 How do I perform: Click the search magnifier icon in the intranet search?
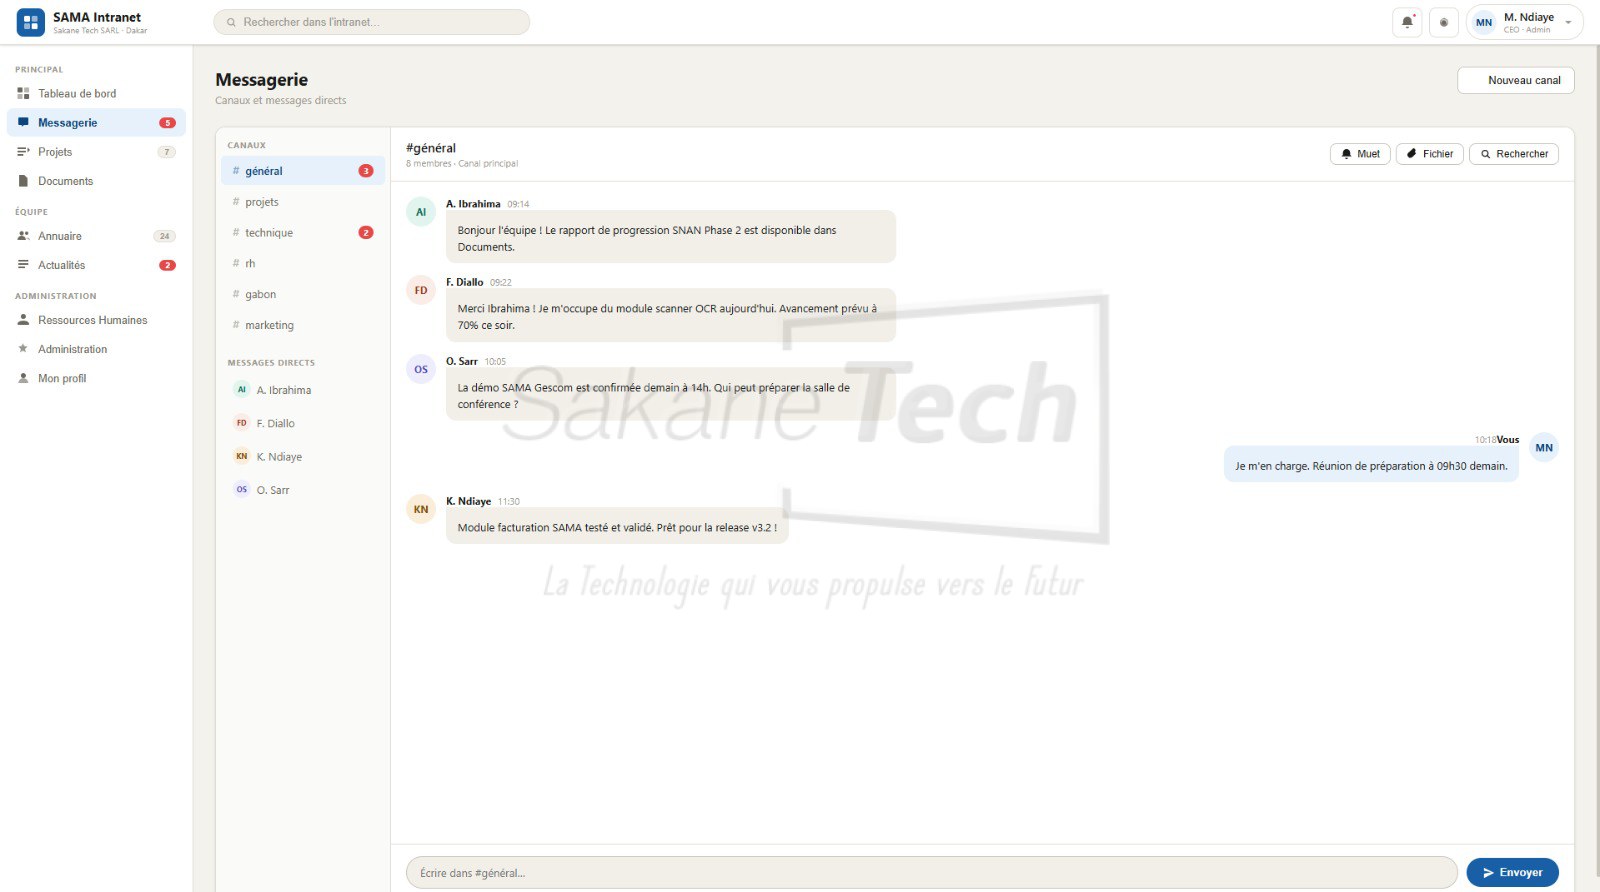pos(231,22)
